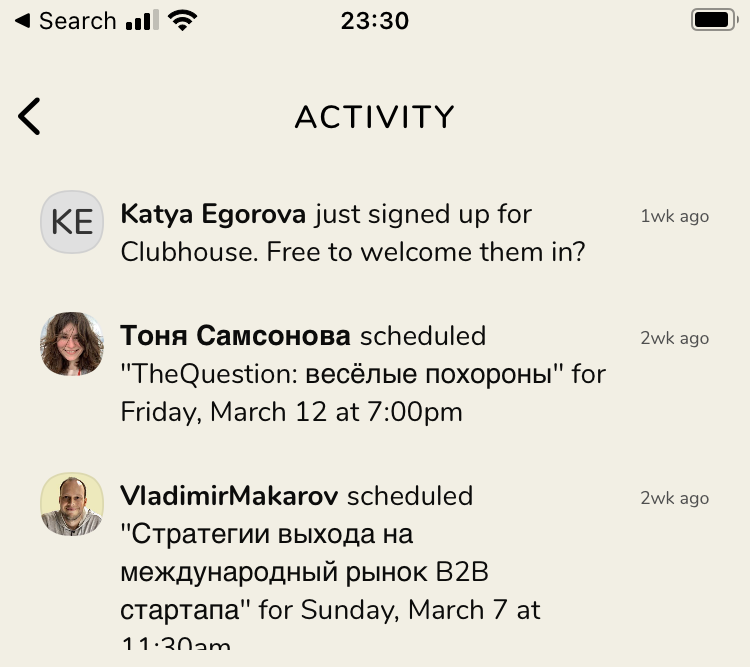Open VladimirMakarov's name link
This screenshot has height=667, width=750.
pyautogui.click(x=229, y=496)
